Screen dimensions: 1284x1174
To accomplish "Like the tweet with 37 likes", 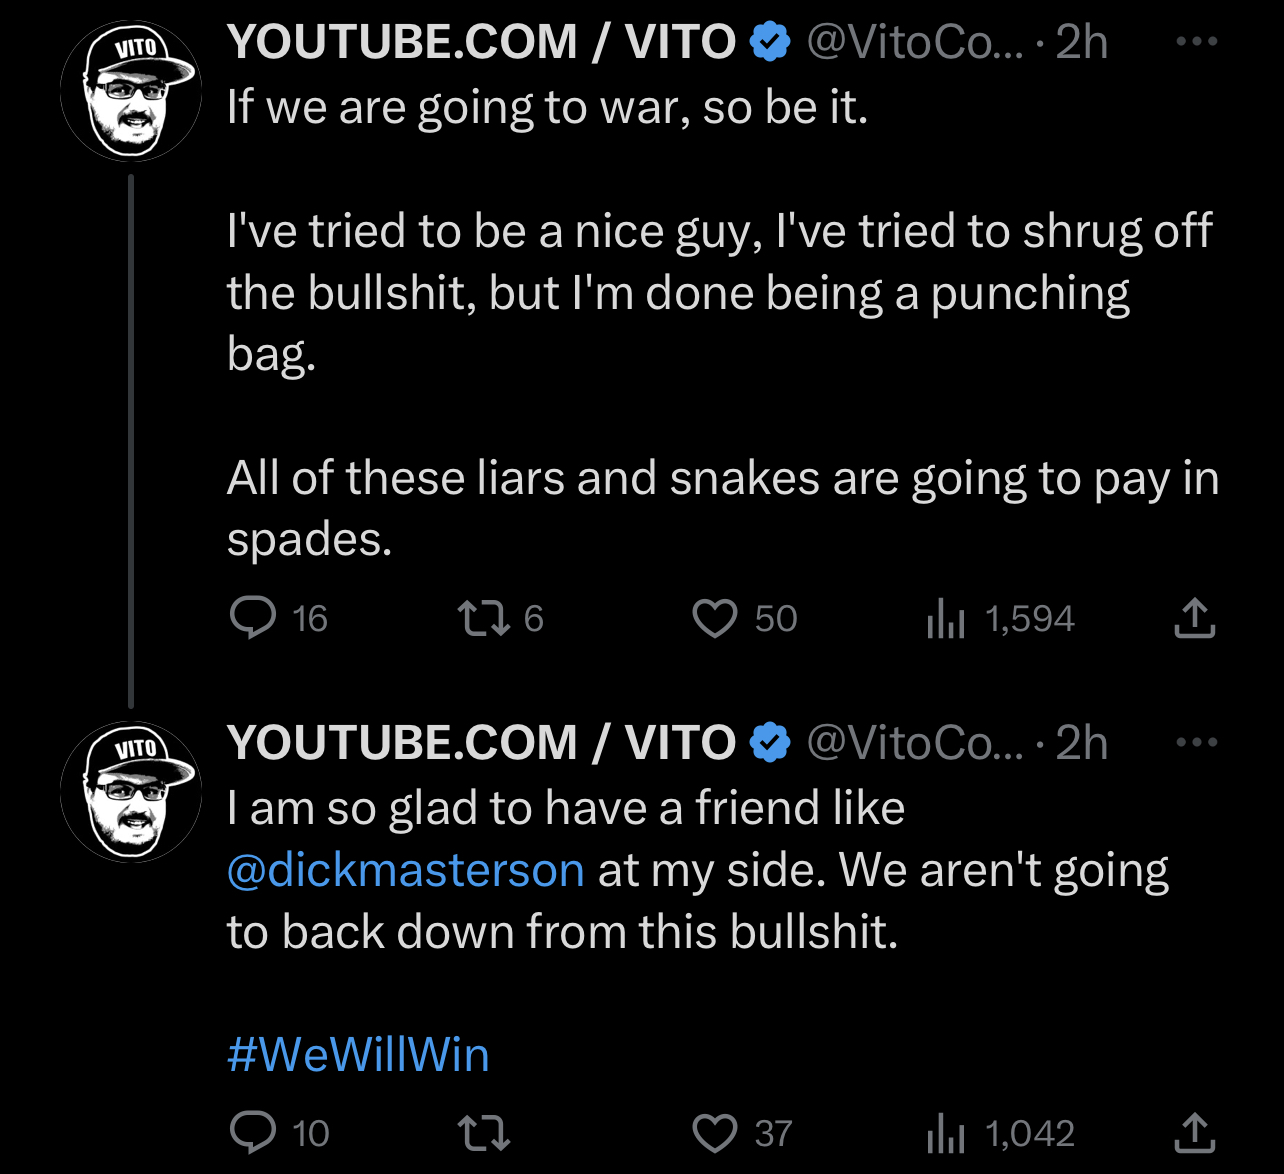I will (x=715, y=1133).
